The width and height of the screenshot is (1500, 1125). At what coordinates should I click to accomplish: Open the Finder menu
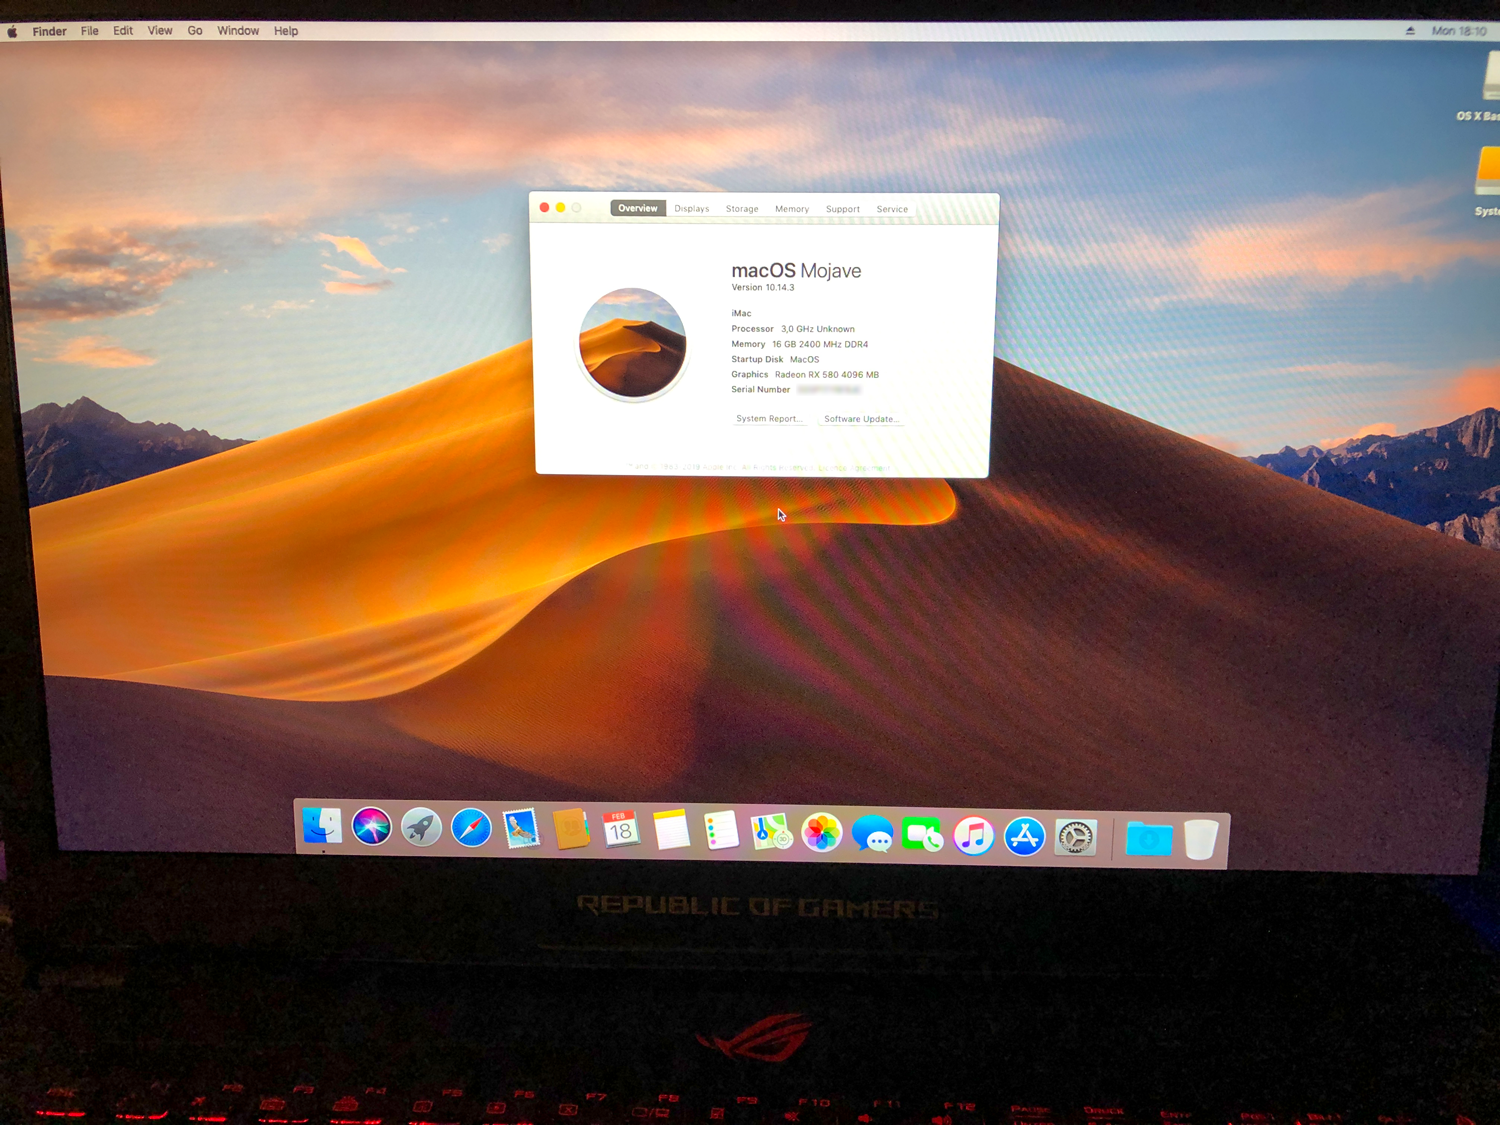tap(49, 31)
